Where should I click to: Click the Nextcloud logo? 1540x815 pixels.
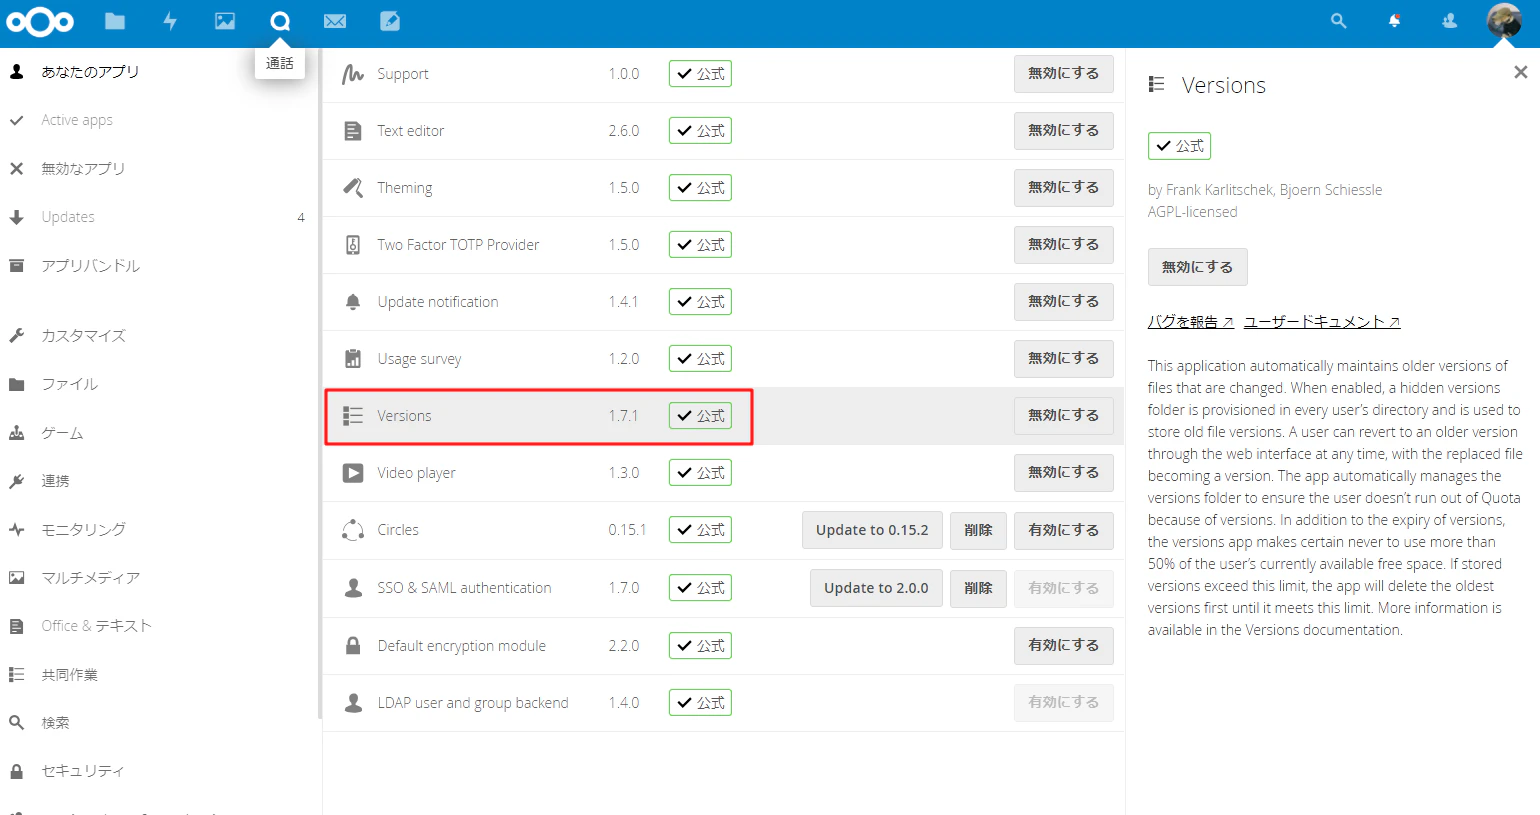(x=40, y=21)
